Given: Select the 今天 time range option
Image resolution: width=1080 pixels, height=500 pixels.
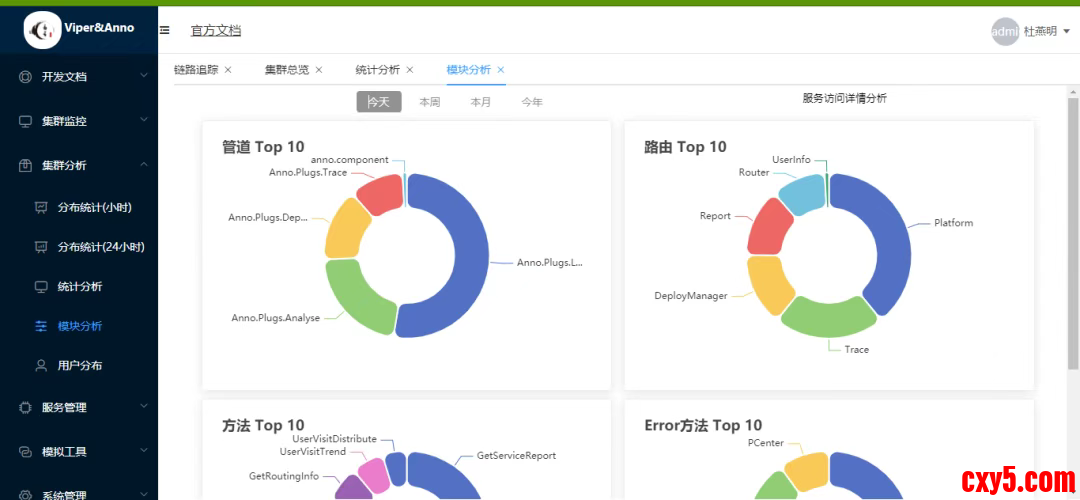Looking at the screenshot, I should click(x=379, y=102).
